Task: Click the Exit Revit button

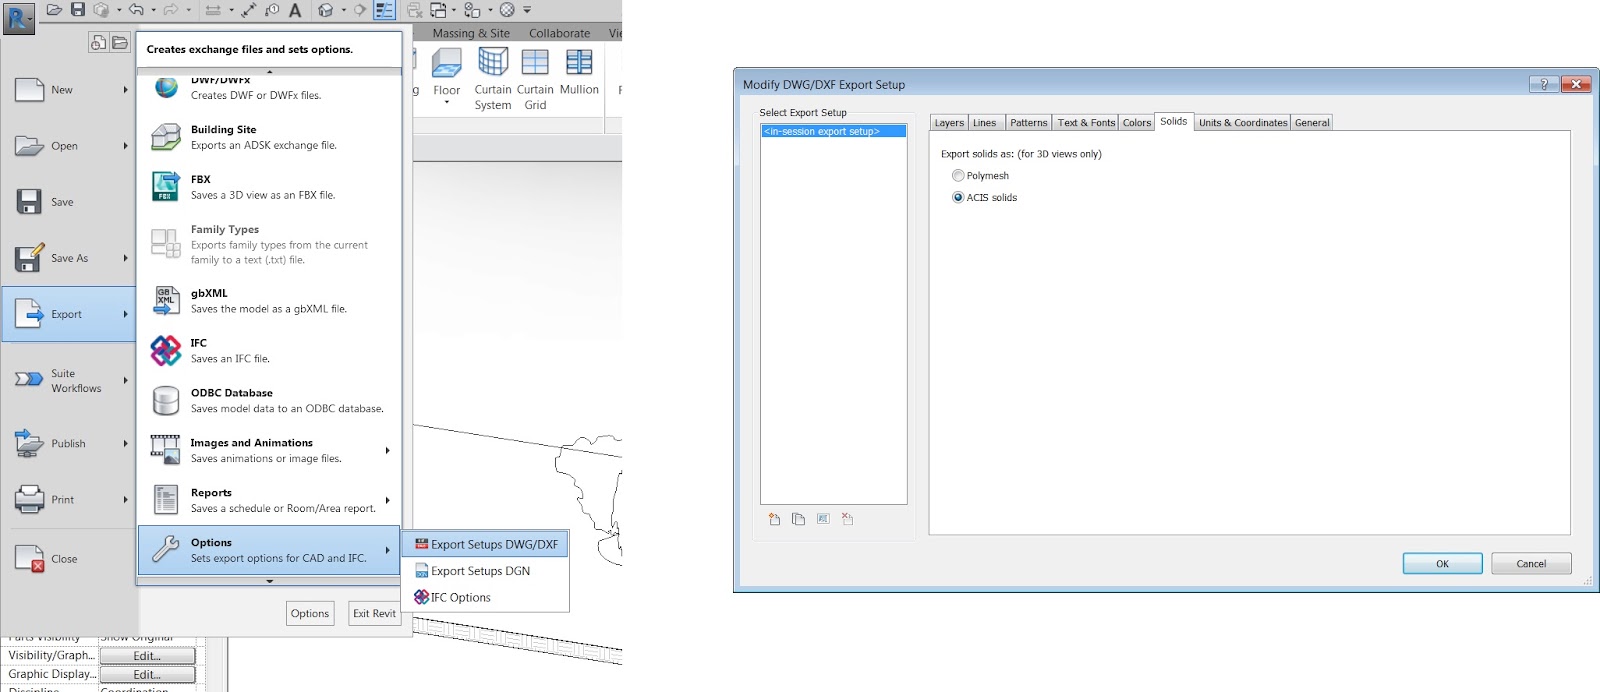Action: click(x=374, y=613)
